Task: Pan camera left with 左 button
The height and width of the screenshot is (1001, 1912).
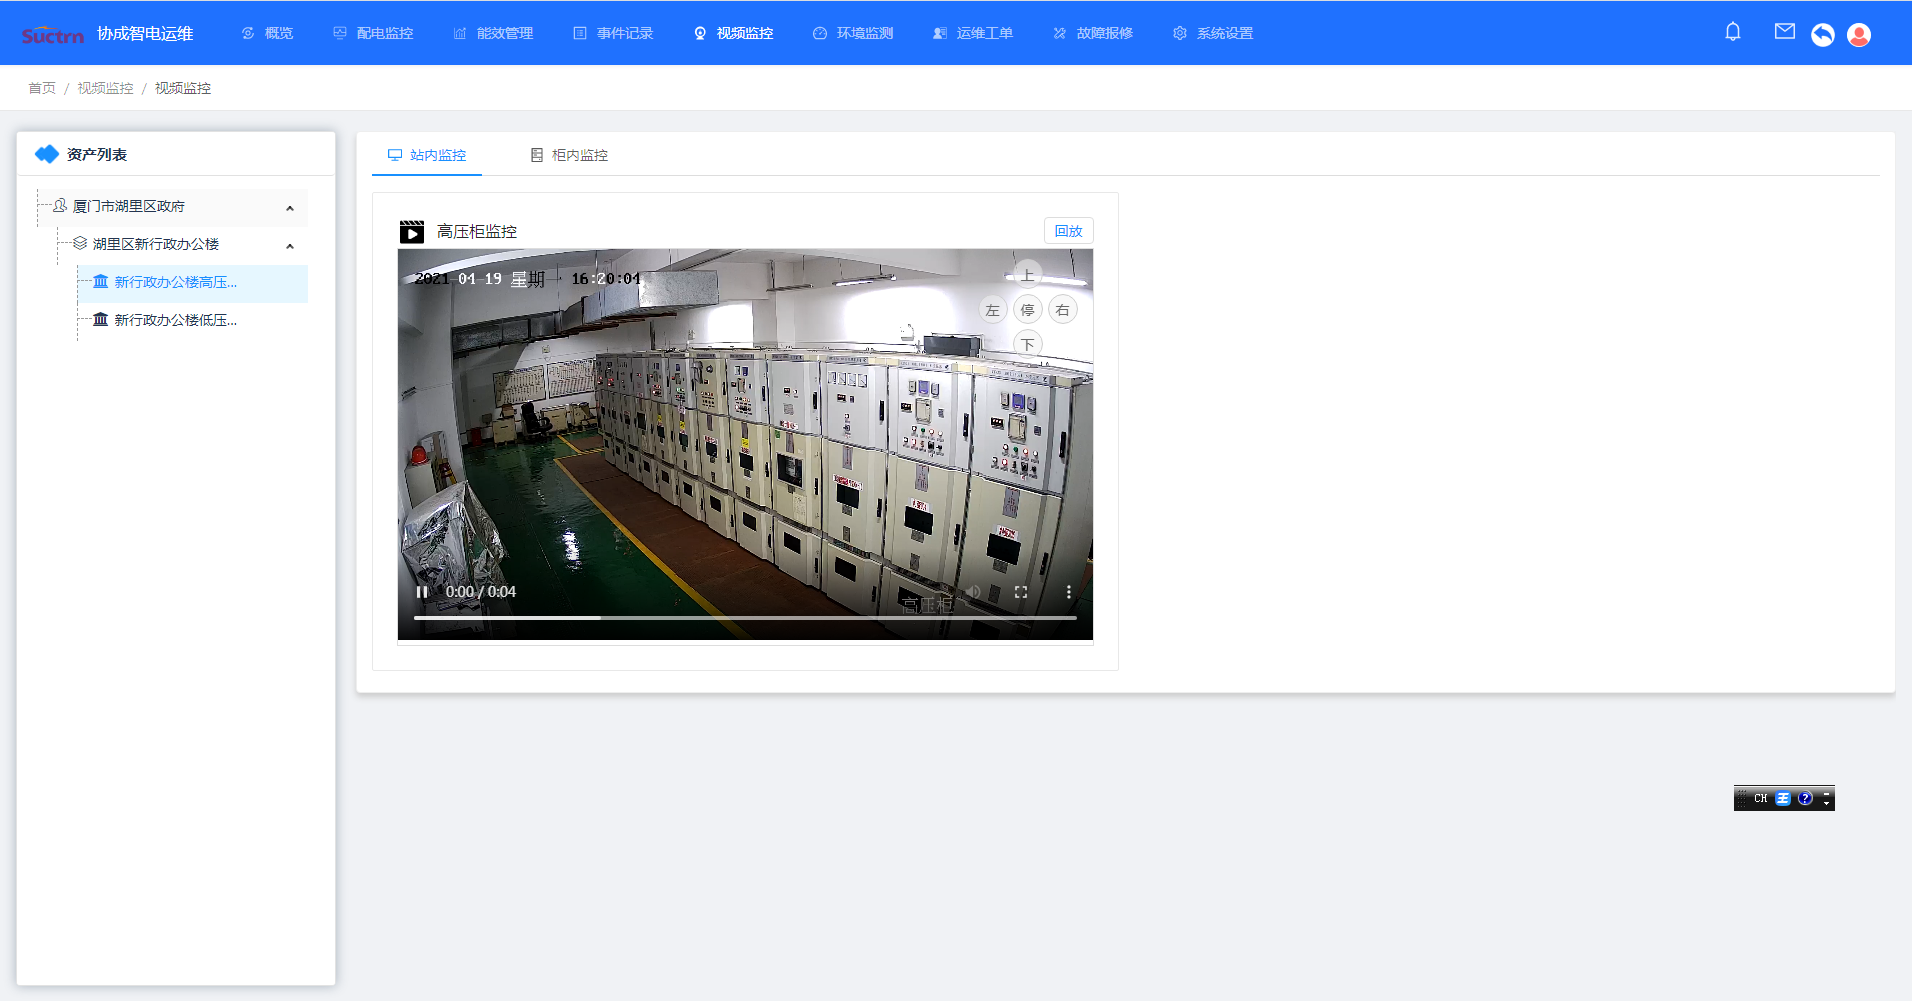Action: (992, 310)
